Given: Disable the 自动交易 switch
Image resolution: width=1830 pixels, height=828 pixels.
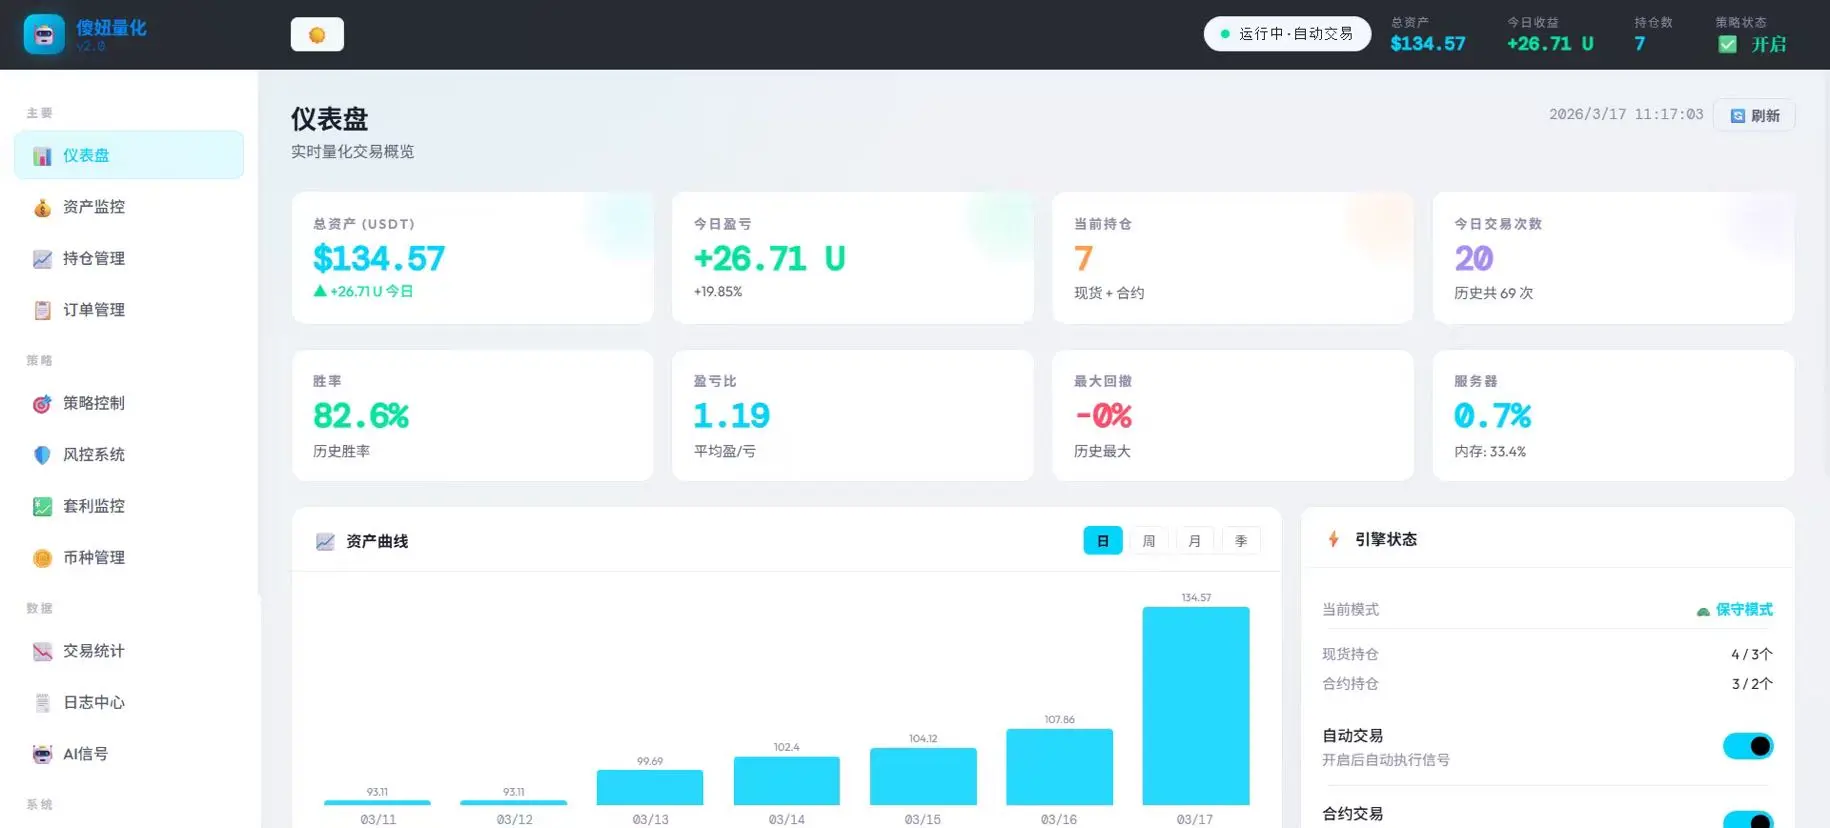Looking at the screenshot, I should pyautogui.click(x=1748, y=746).
